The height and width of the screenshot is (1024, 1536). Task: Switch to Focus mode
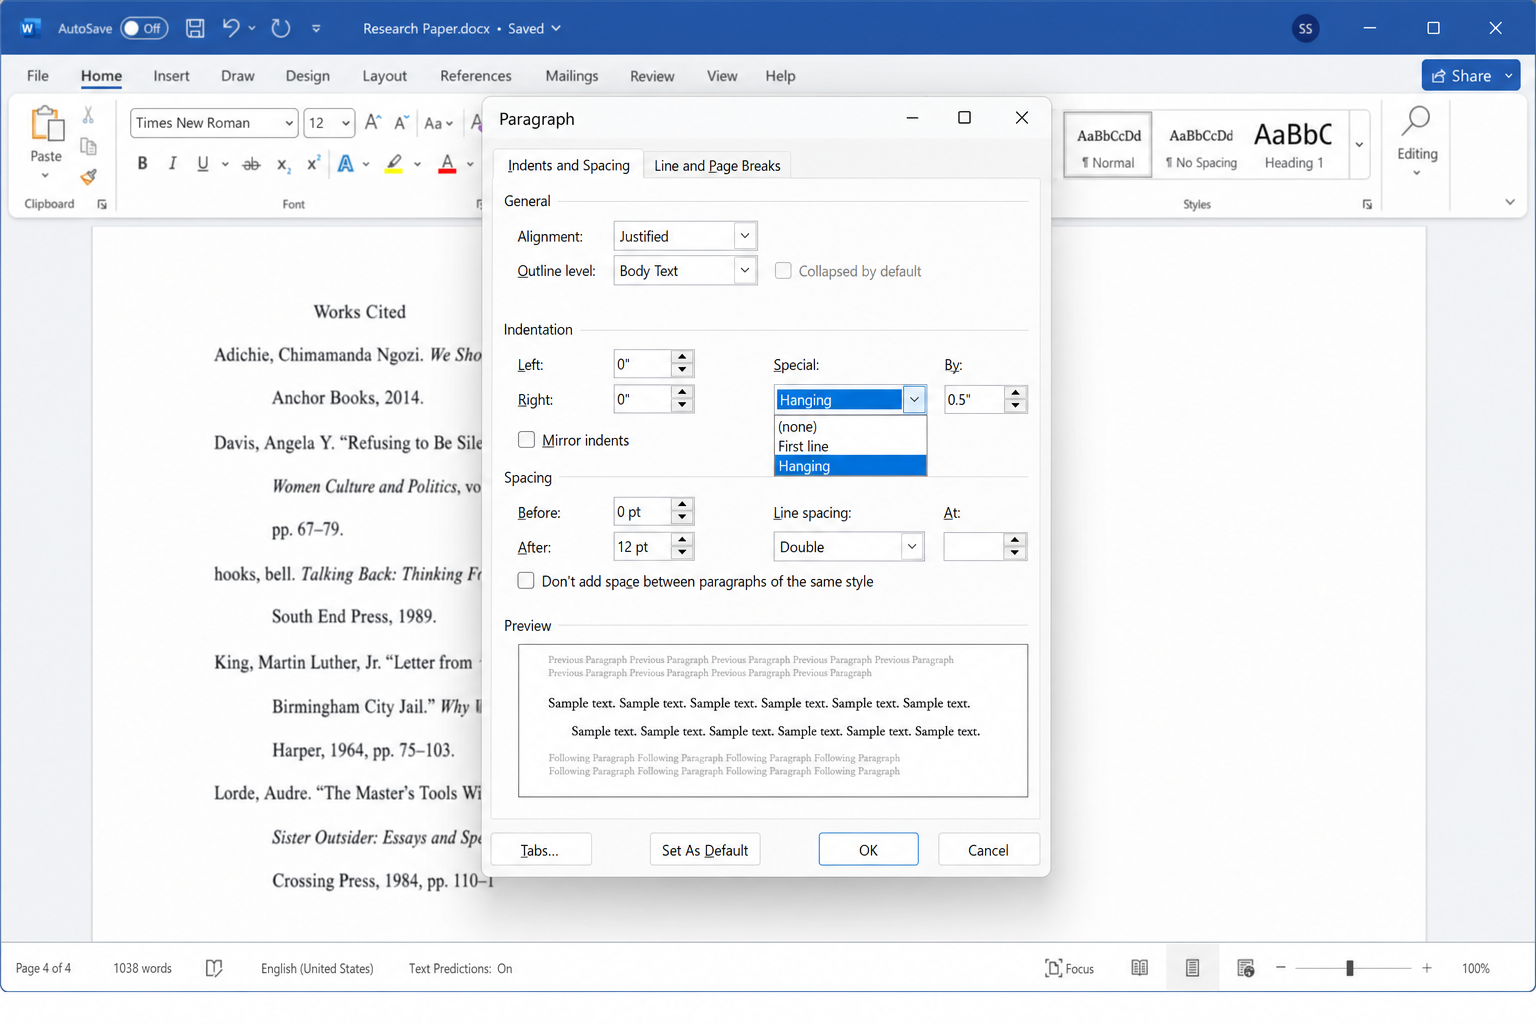point(1069,968)
